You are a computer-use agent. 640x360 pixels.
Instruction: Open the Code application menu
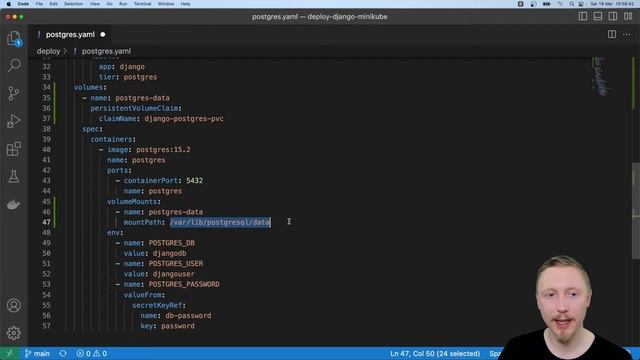point(23,4)
